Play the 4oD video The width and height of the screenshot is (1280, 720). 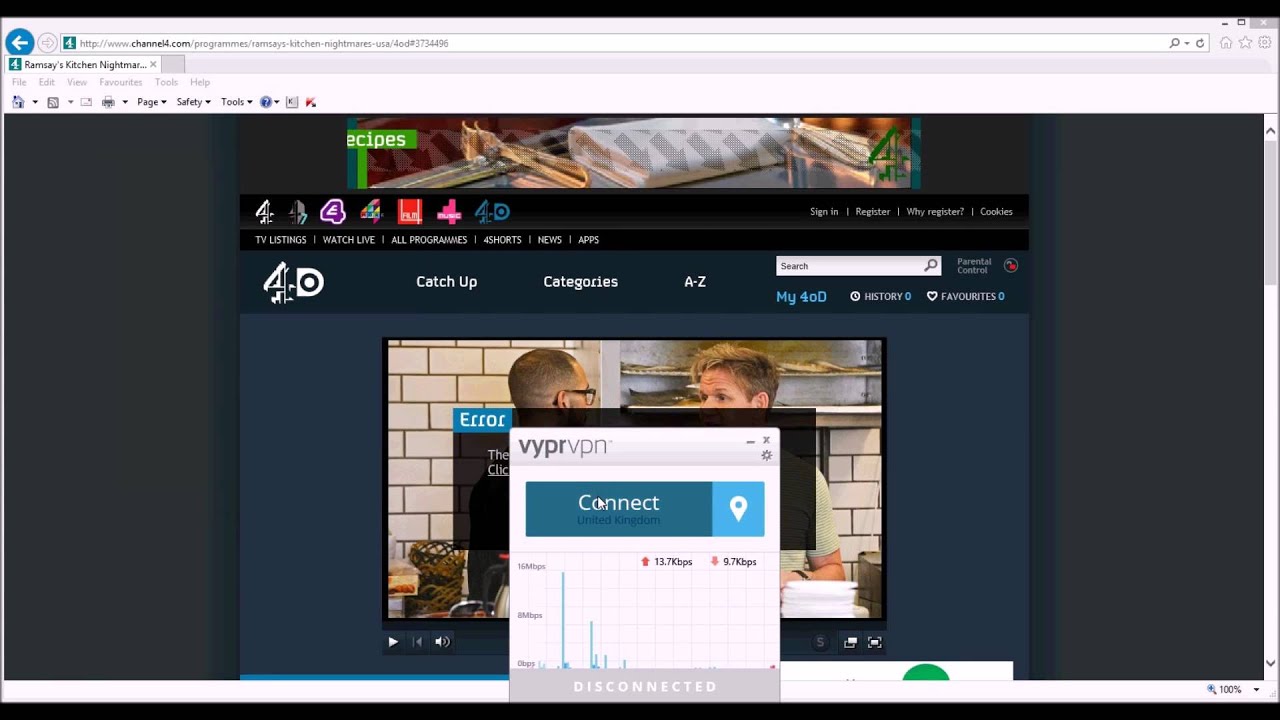(x=393, y=642)
